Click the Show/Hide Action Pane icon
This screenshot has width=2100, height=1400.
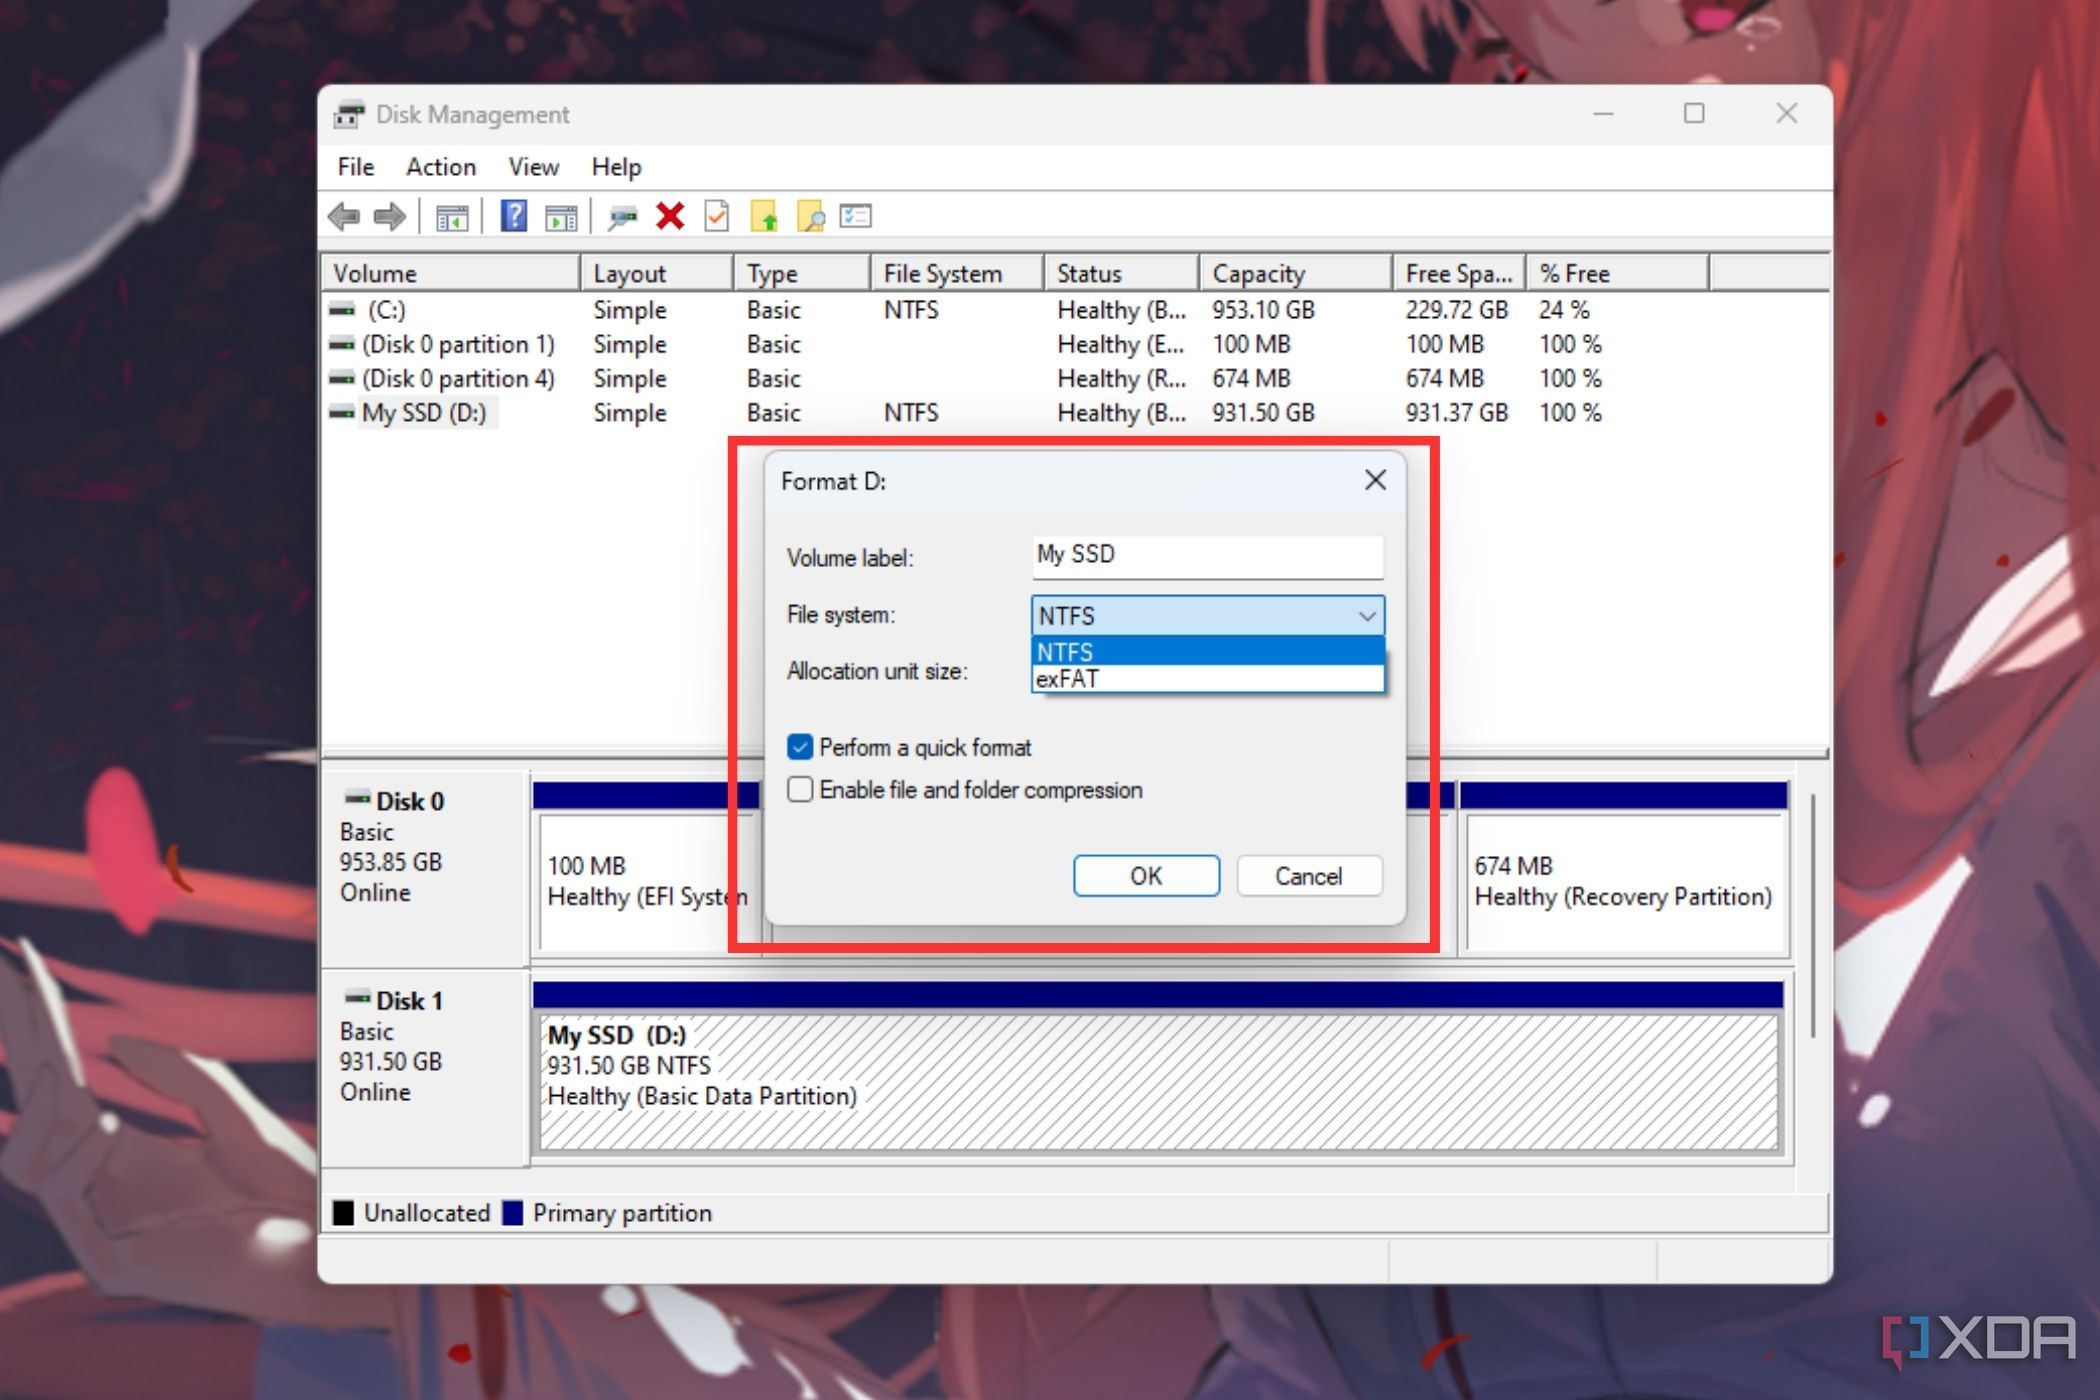pyautogui.click(x=561, y=217)
